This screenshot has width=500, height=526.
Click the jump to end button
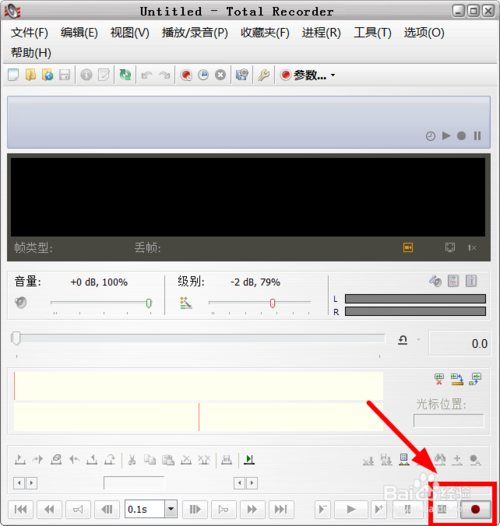click(281, 509)
